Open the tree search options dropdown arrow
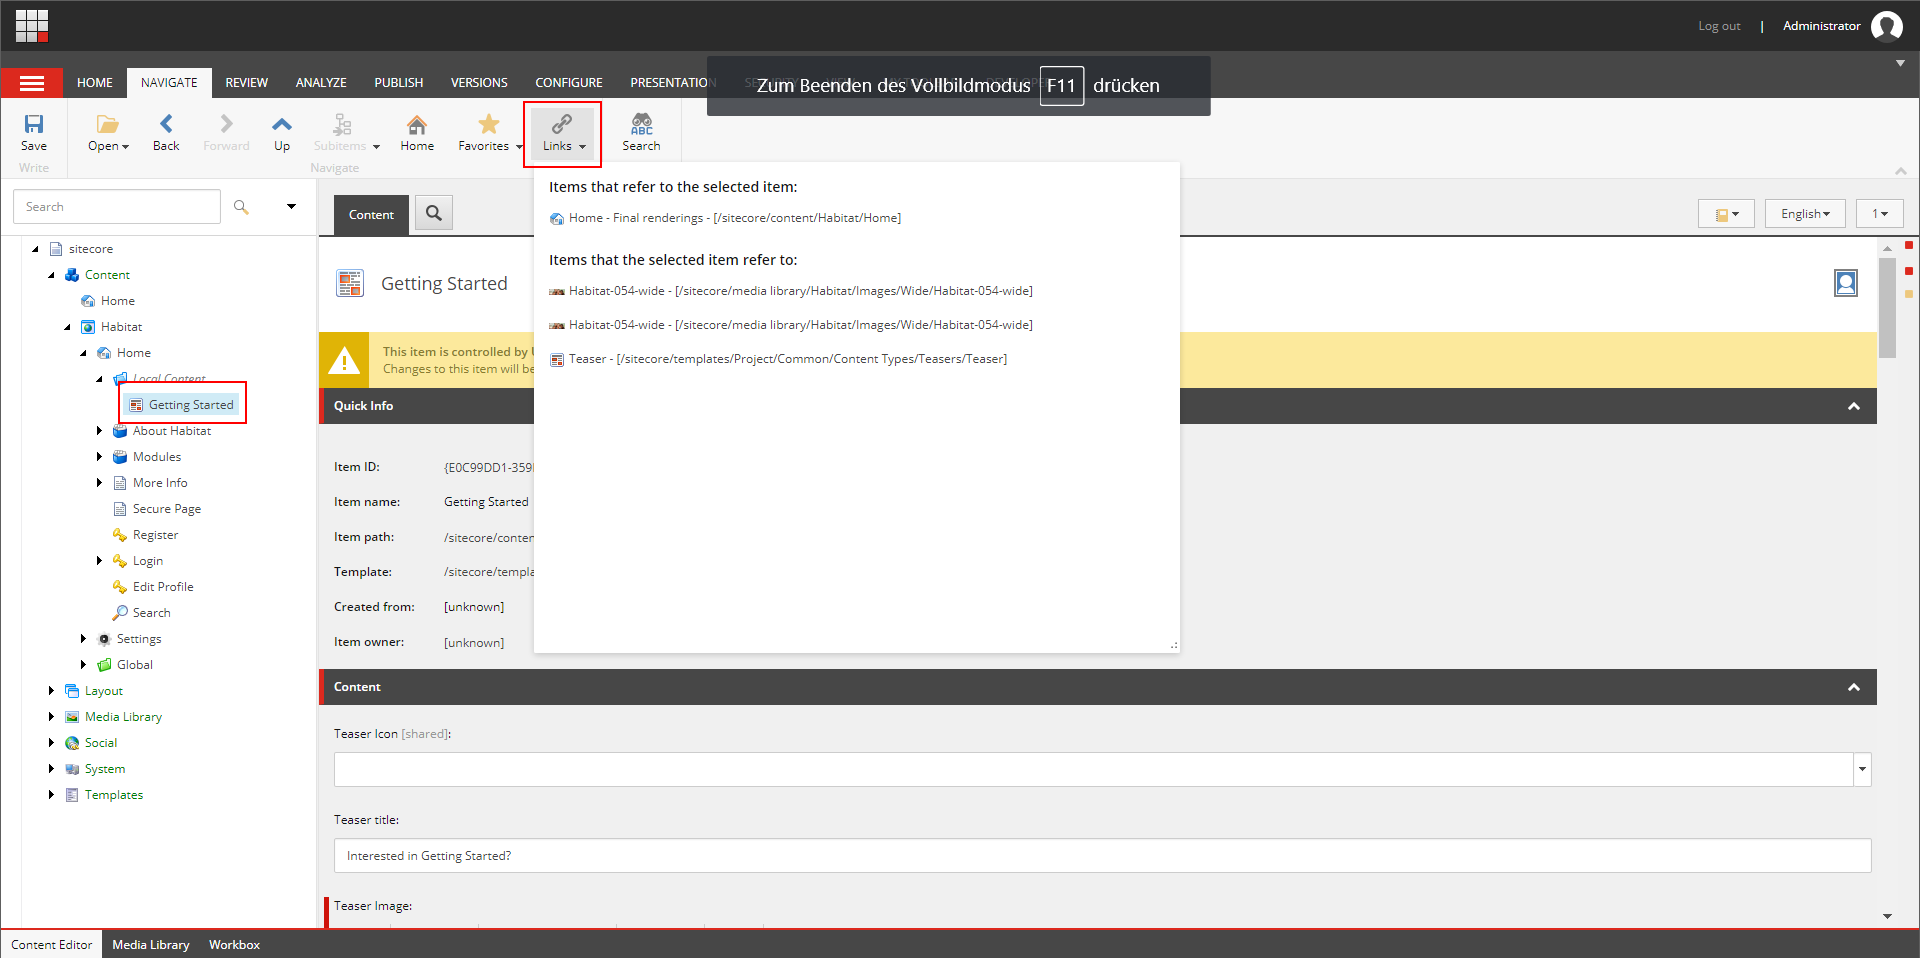The image size is (1920, 958). [x=291, y=207]
